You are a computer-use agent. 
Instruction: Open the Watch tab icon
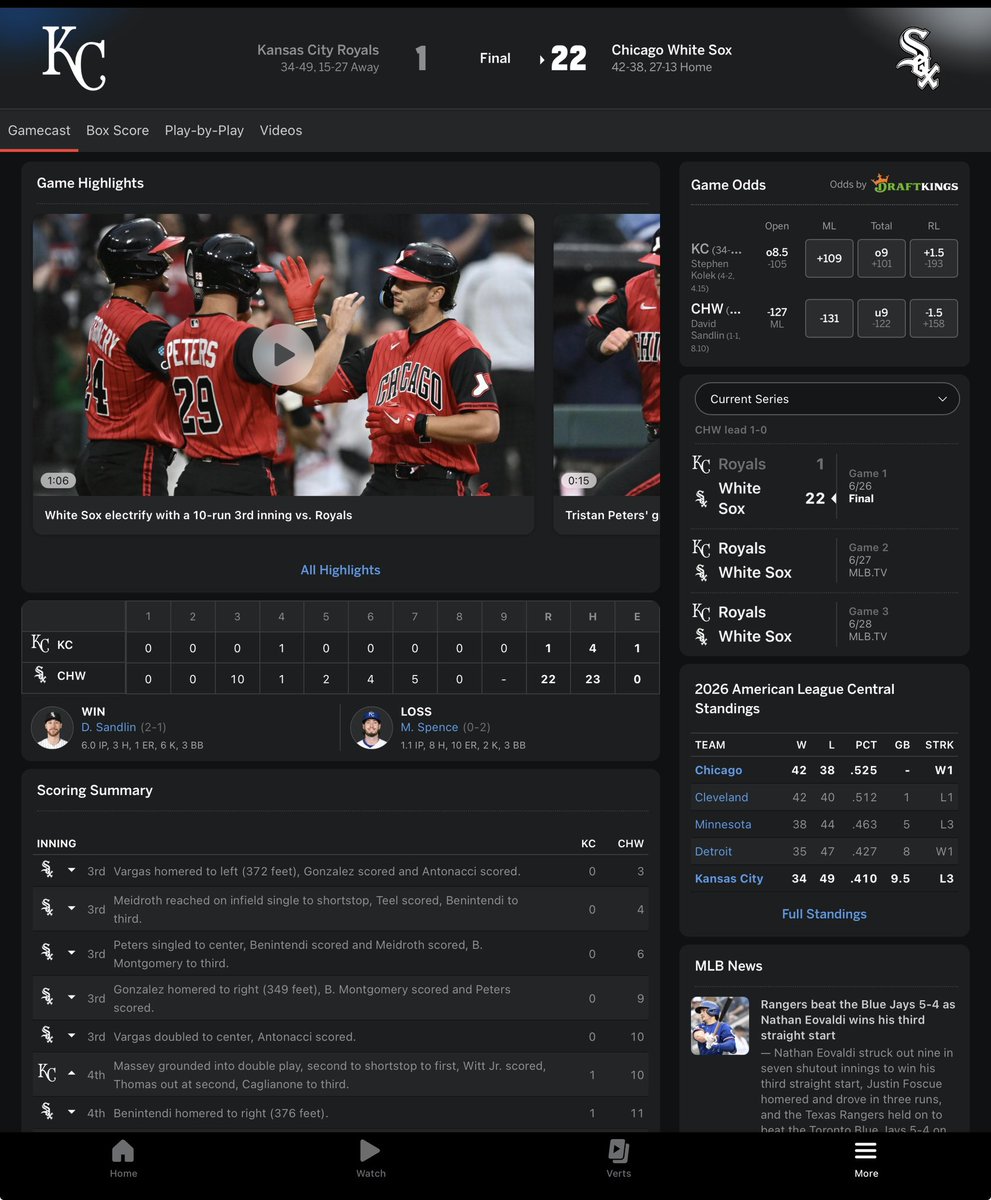(x=370, y=1150)
